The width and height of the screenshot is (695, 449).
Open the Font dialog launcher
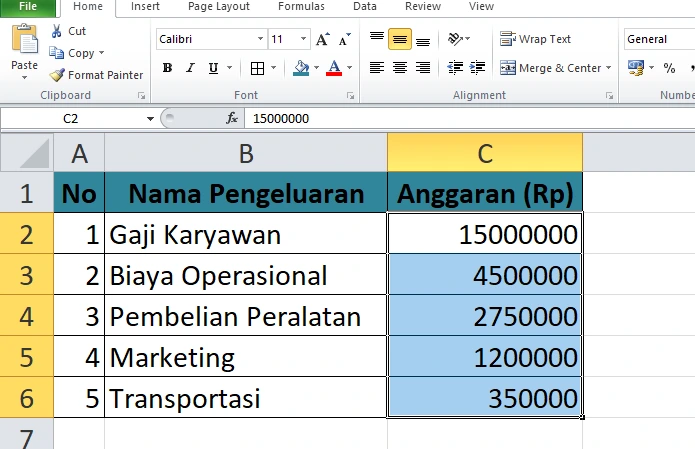pos(350,95)
